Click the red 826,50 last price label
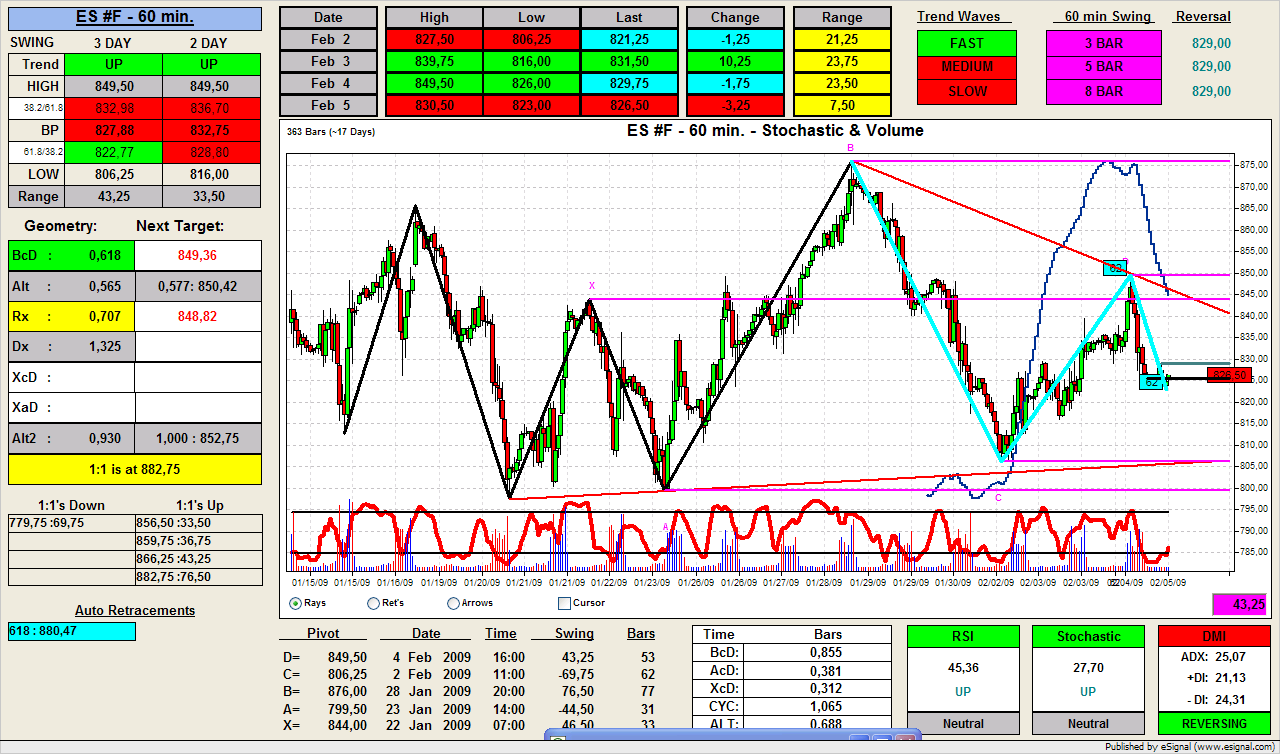1280x754 pixels. pyautogui.click(x=1229, y=375)
